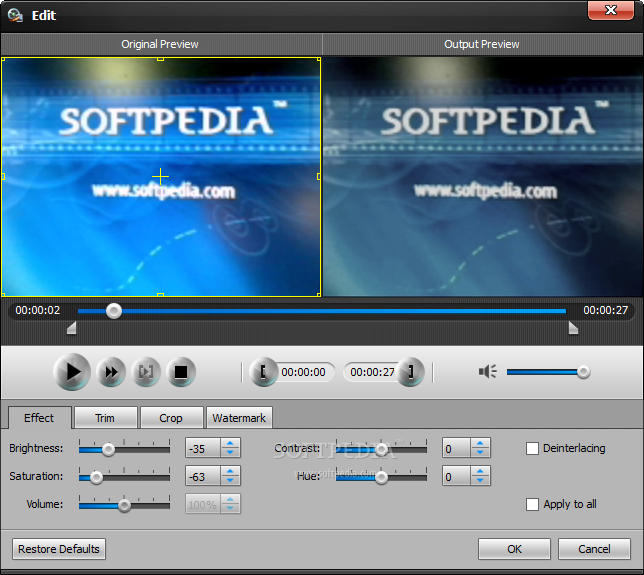Increase Contrast with the up arrow
Image resolution: width=644 pixels, height=575 pixels.
(x=480, y=443)
